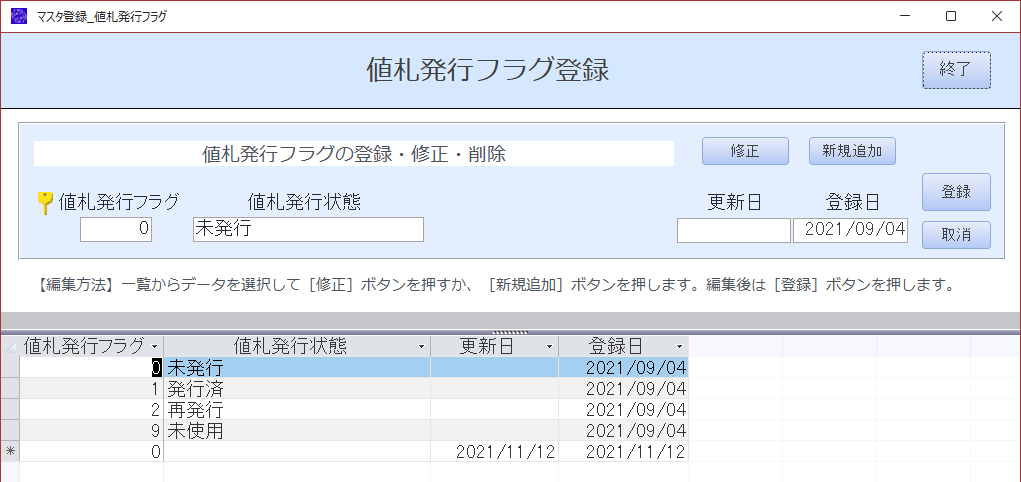Click the new-record asterisk row selector
The image size is (1021, 482).
[x=10, y=451]
